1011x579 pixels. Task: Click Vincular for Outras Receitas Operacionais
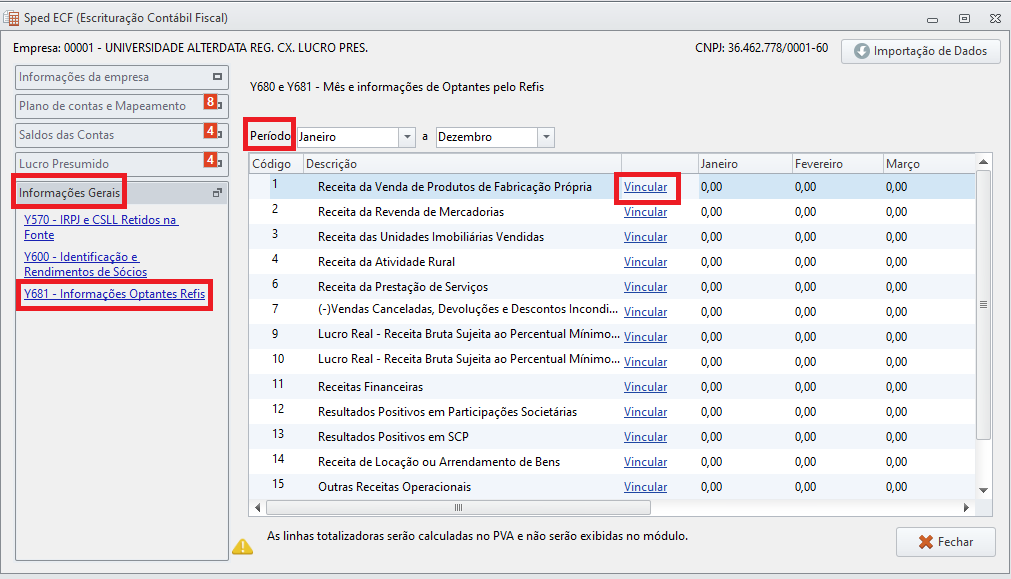[645, 487]
